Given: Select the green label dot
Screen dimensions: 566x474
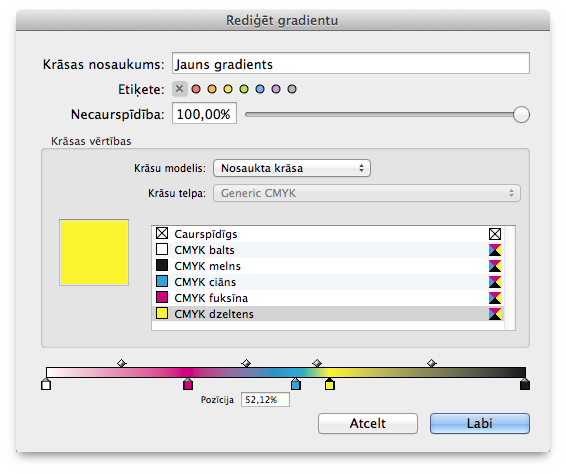Looking at the screenshot, I should click(x=244, y=89).
